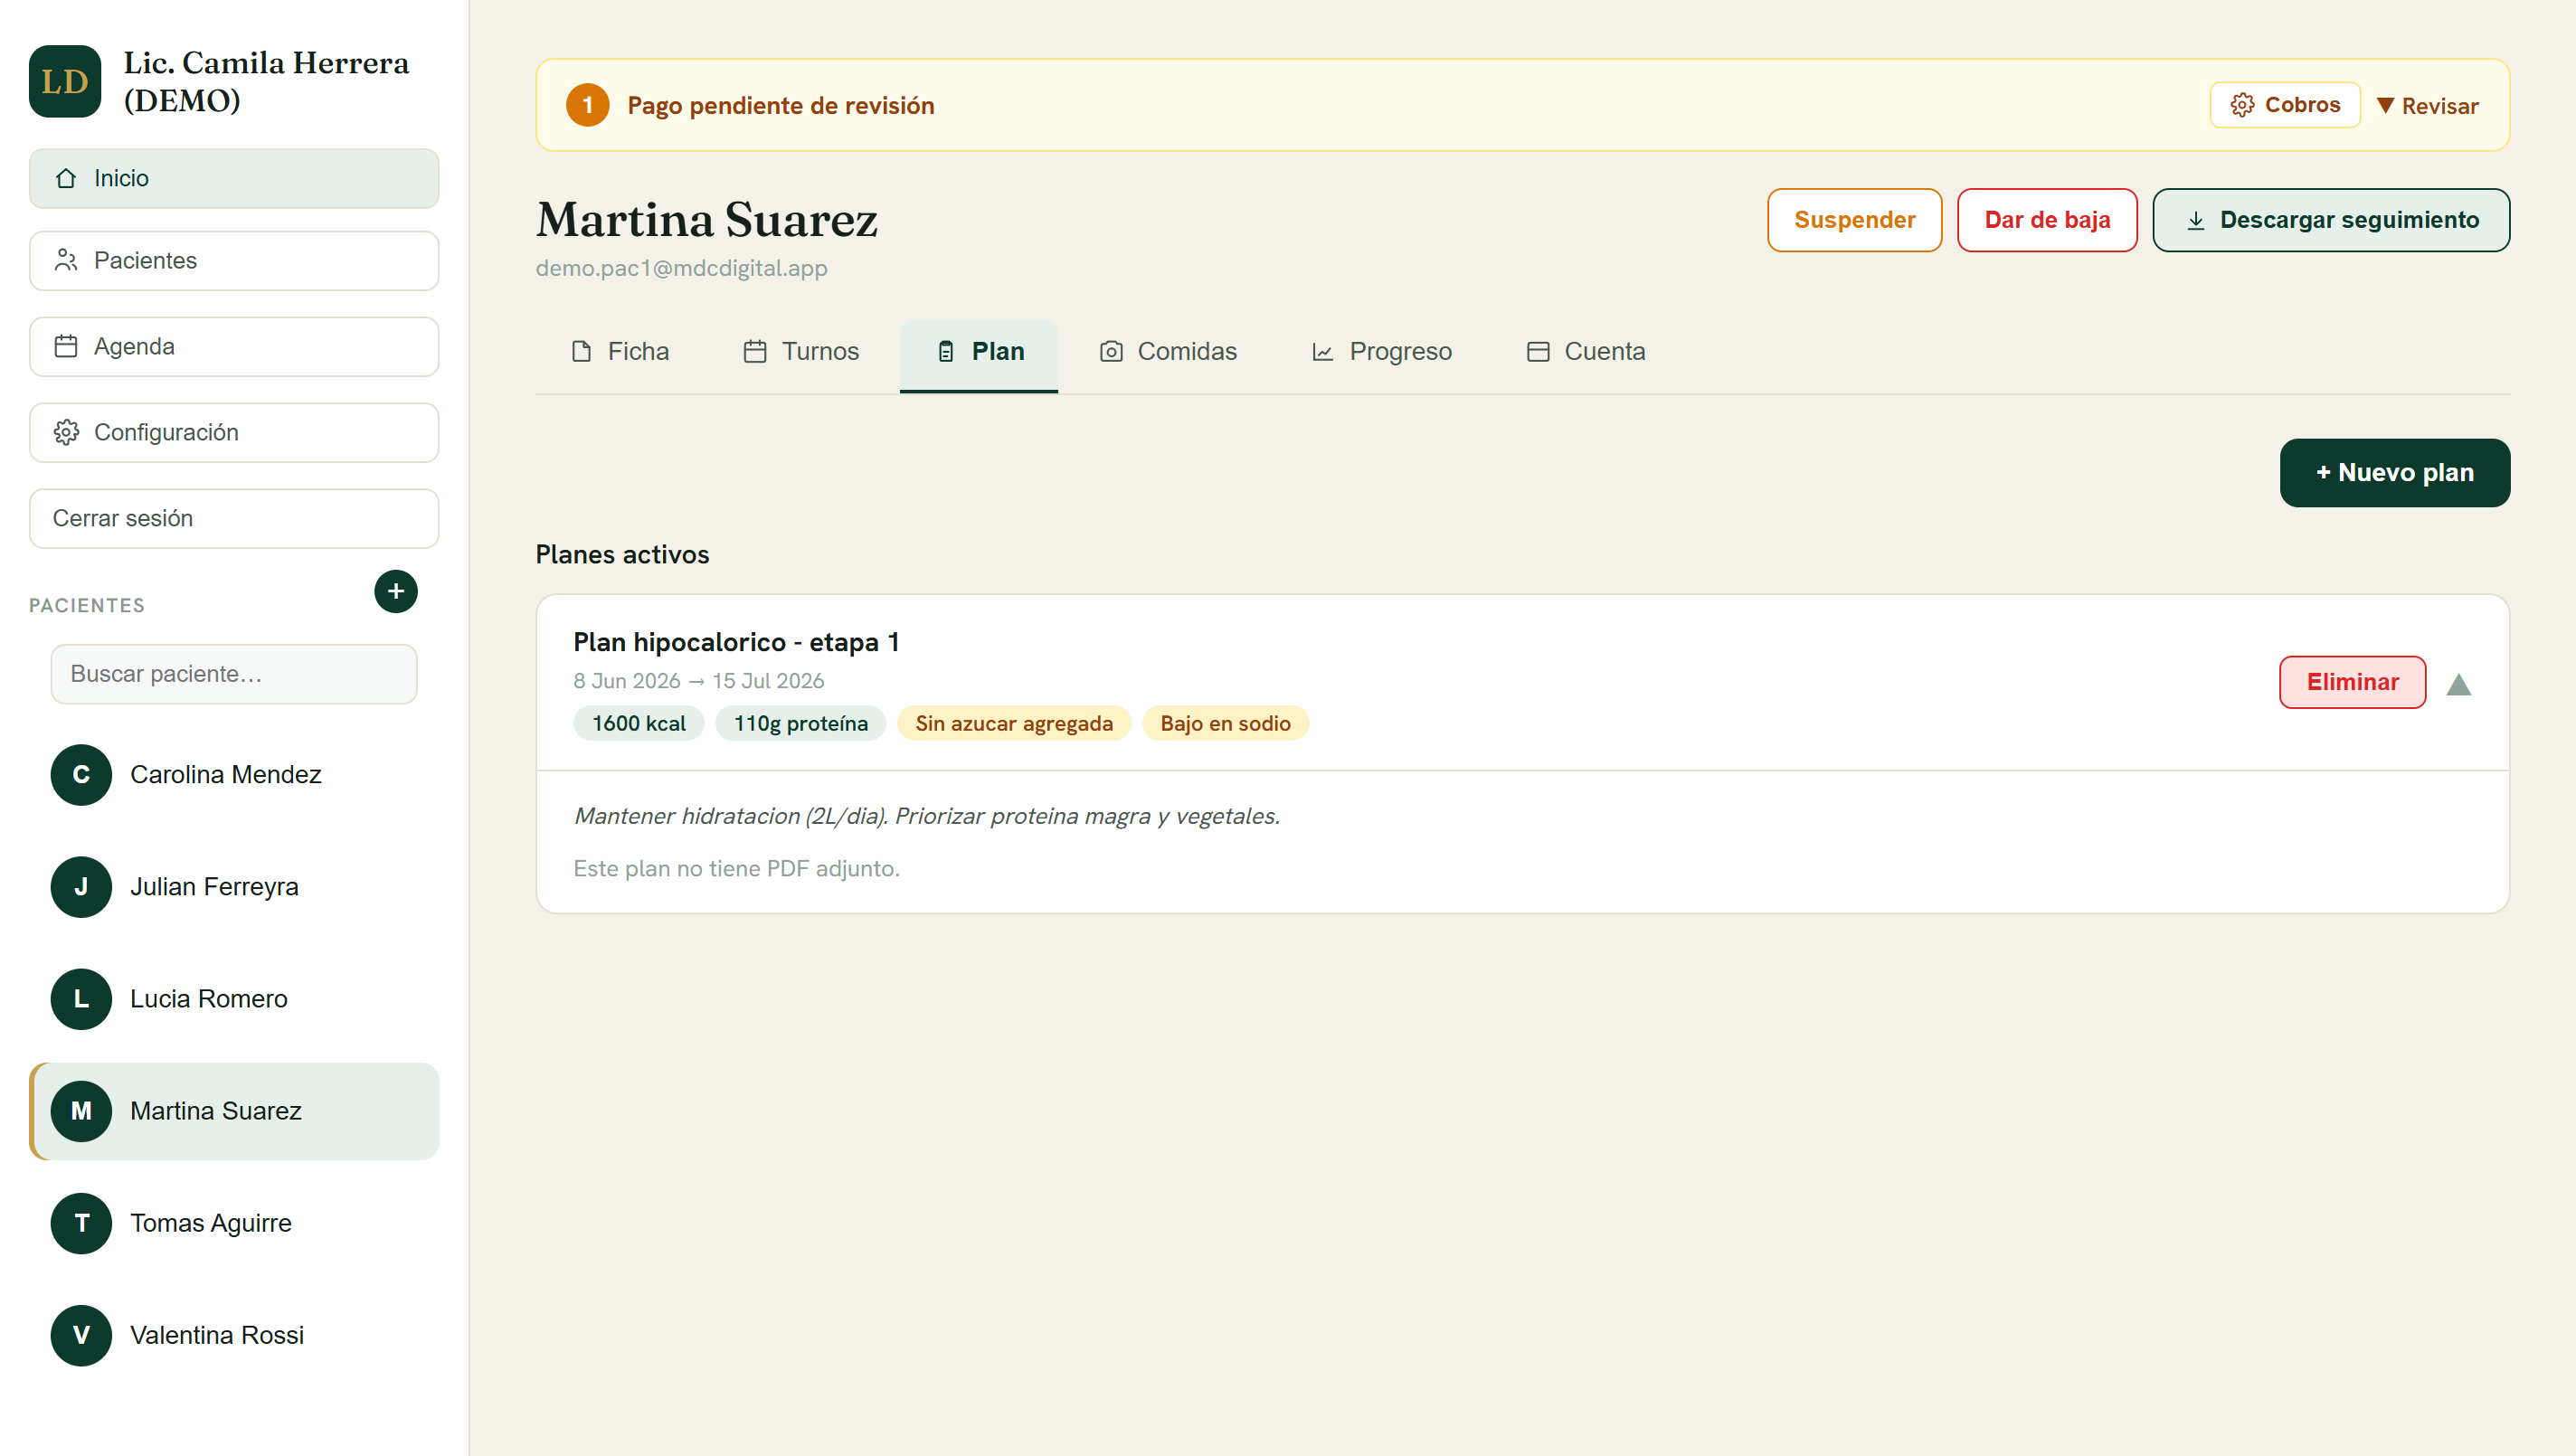Click the people icon beside Pacientes
Screen dimensions: 2576x1456
66,260
